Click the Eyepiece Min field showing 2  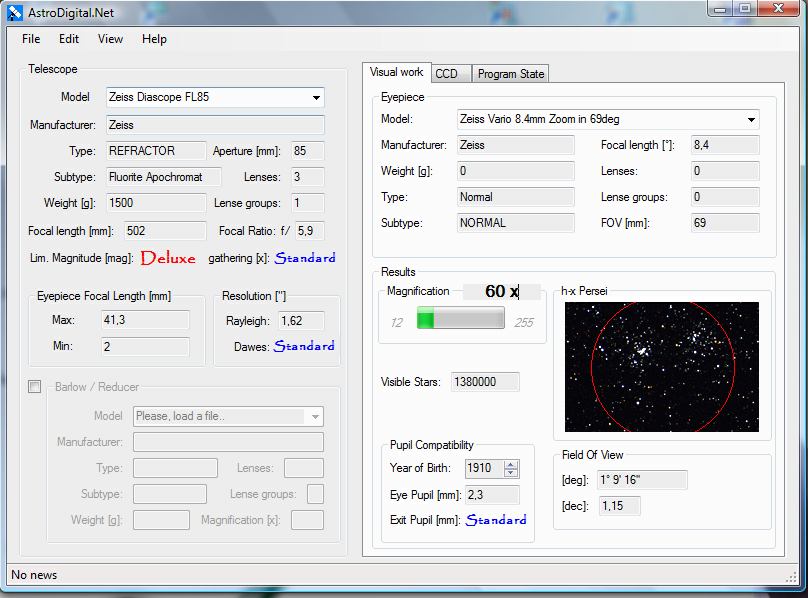coord(145,346)
